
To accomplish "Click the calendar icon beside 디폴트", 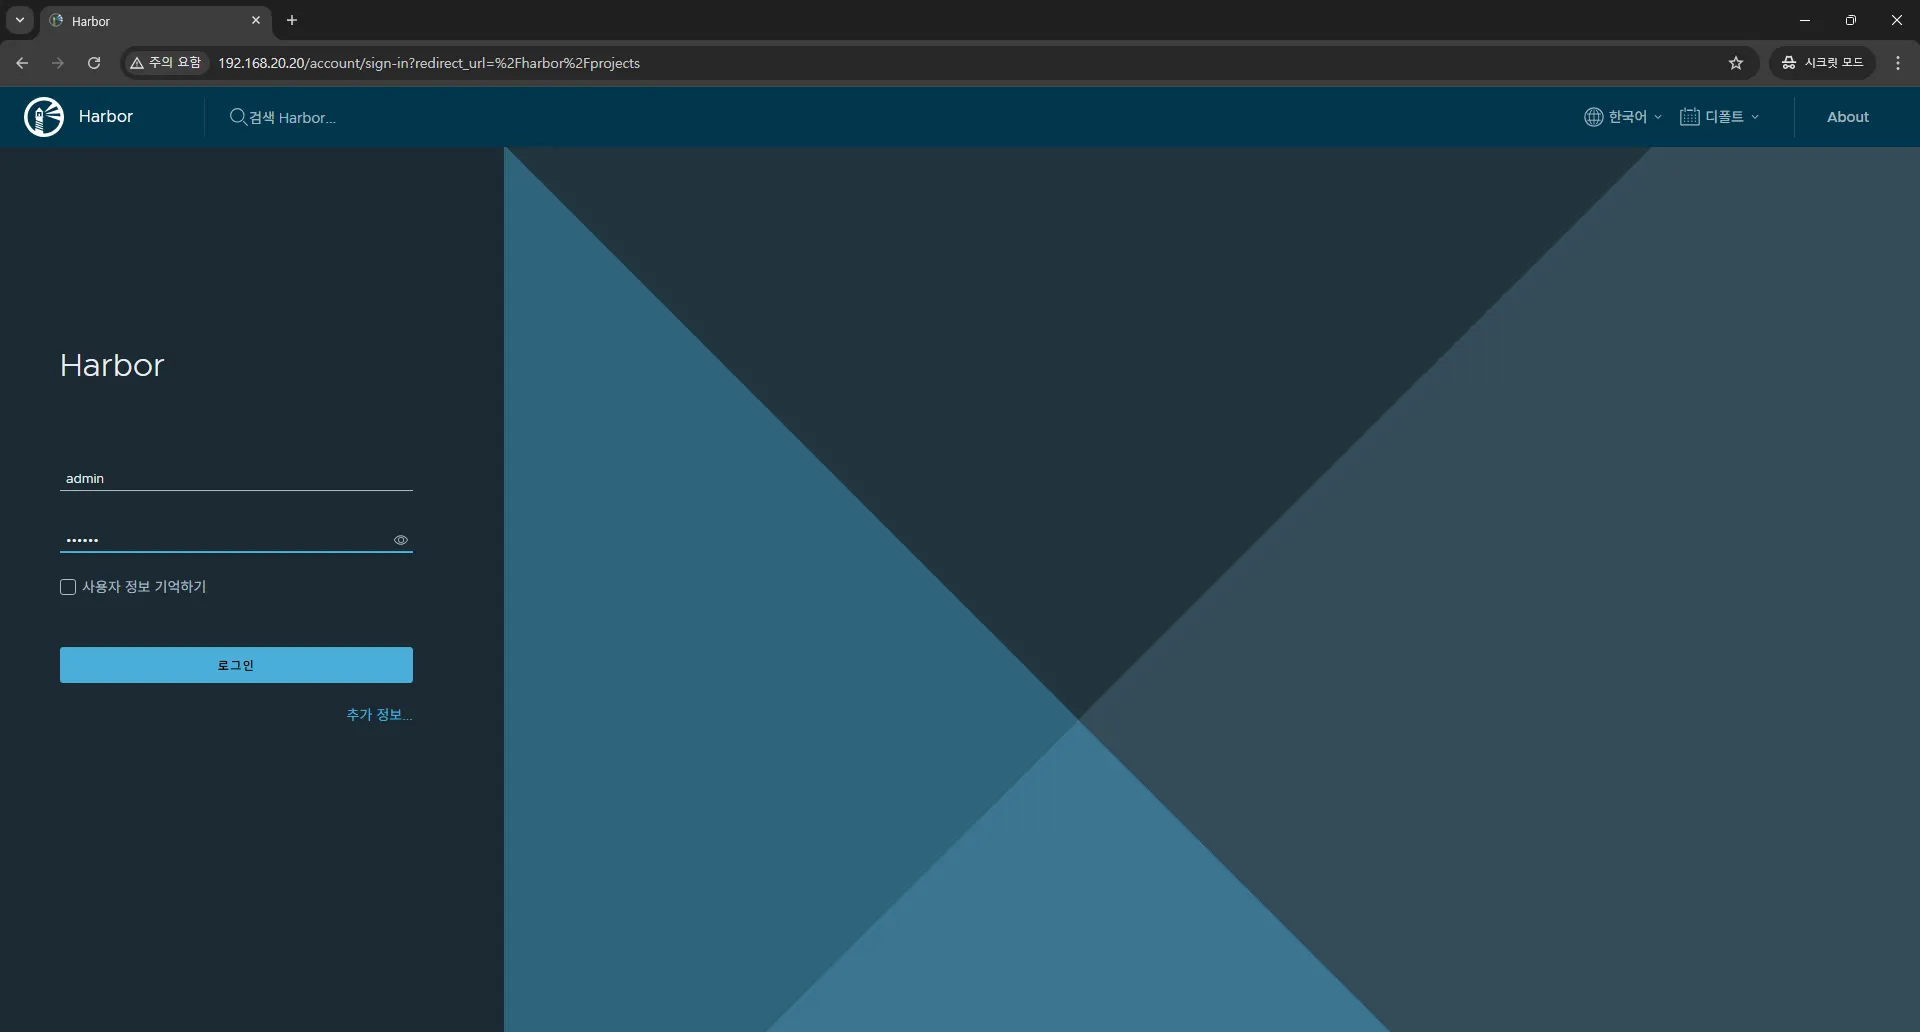I will (1689, 117).
